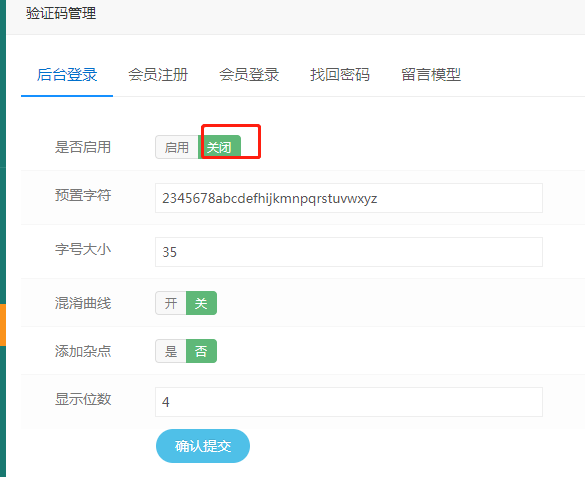Screen dimensions: 585x477
Task: Go to the 留言模型 tab
Action: tap(431, 75)
